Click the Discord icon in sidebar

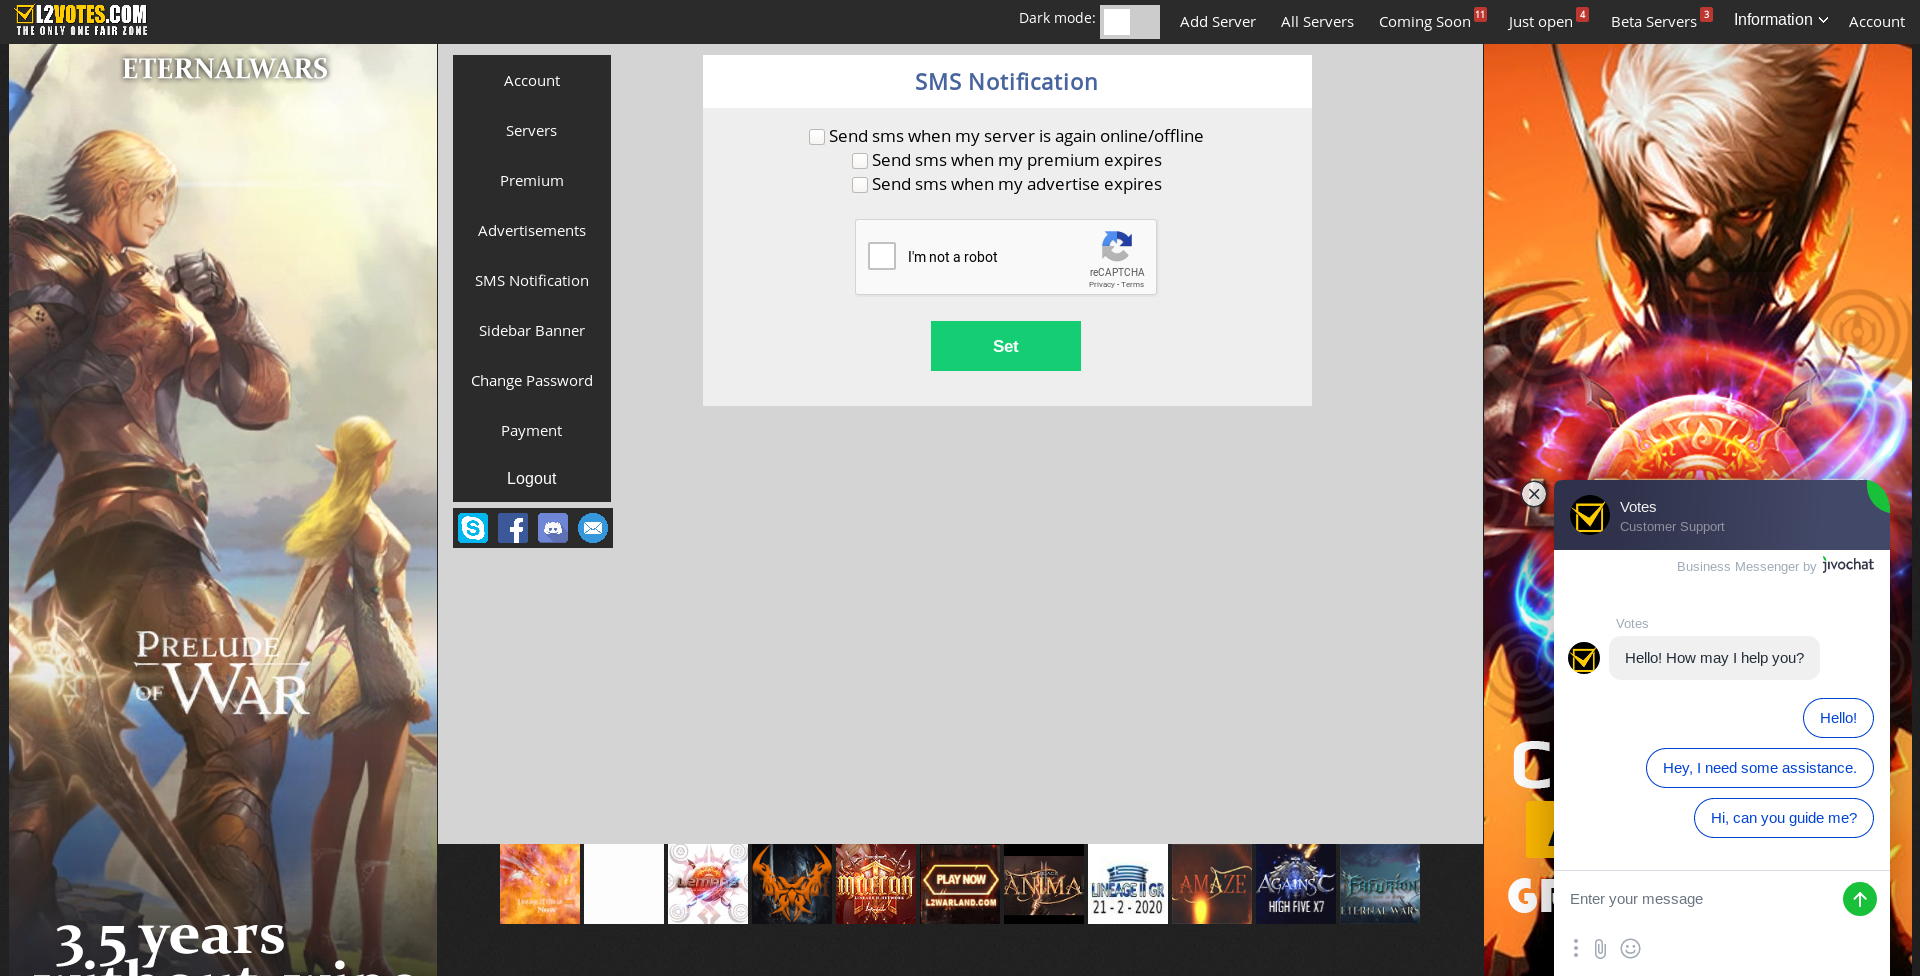[553, 528]
